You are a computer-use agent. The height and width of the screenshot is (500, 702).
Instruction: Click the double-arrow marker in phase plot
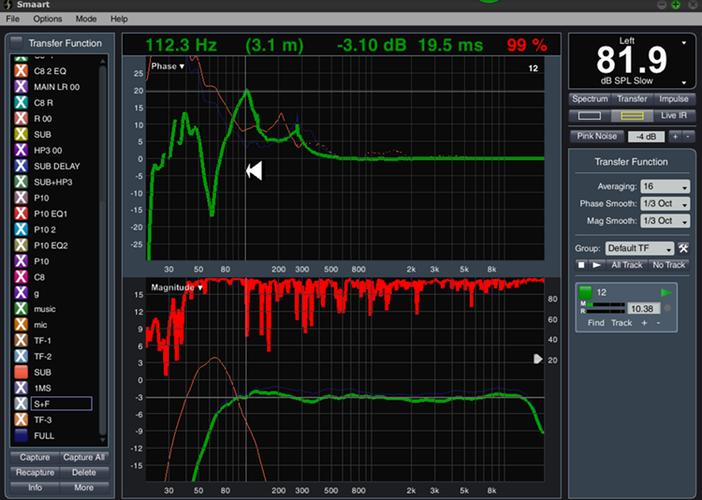pyautogui.click(x=254, y=171)
